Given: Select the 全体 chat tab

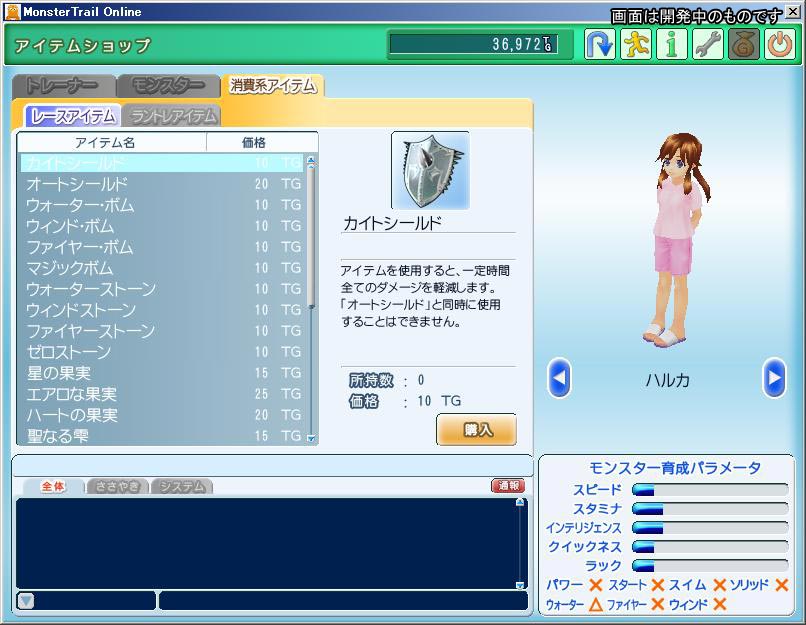Looking at the screenshot, I should (x=53, y=486).
